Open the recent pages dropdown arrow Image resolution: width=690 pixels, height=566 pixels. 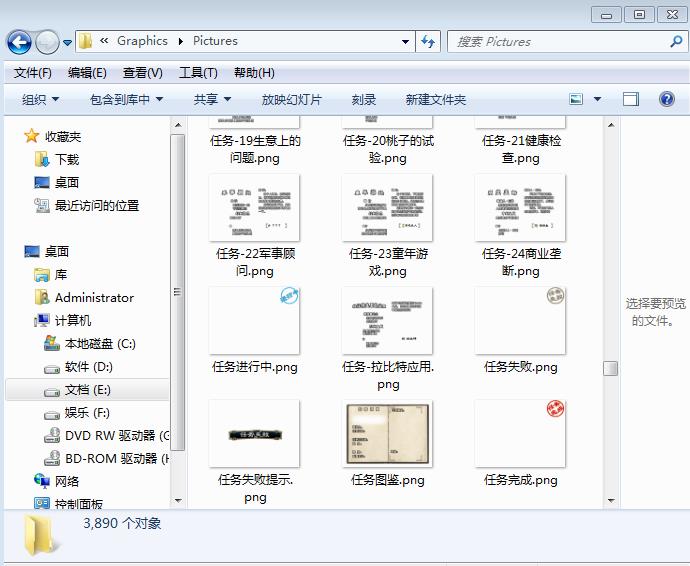[67, 43]
